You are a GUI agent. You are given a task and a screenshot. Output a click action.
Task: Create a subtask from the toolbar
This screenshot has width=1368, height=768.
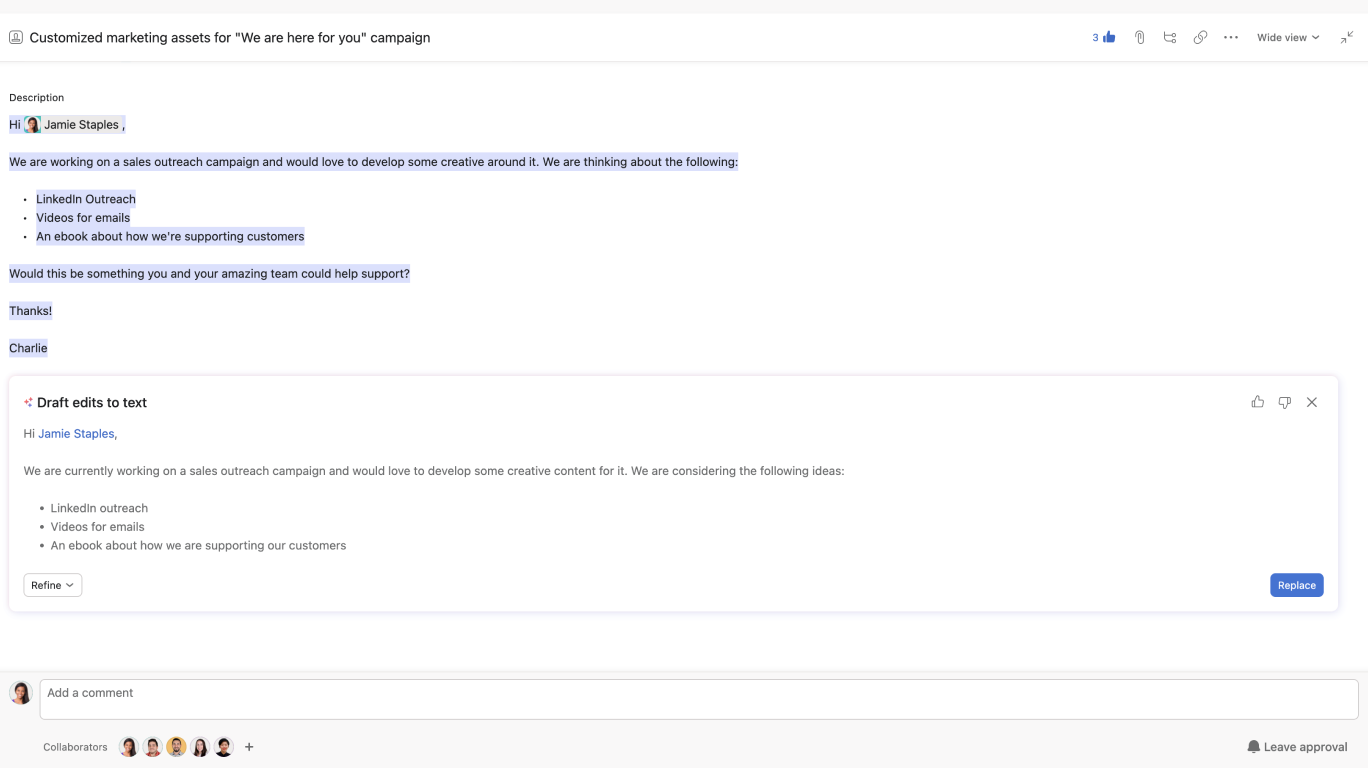pyautogui.click(x=1170, y=37)
